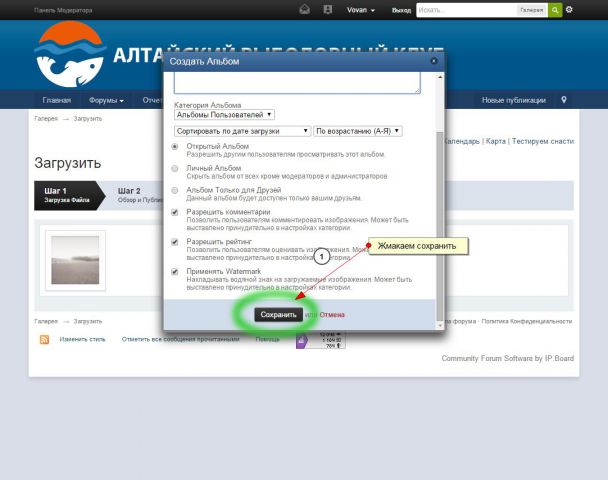608x480 pixels.
Task: Open the Альбомы Пользователей category dropdown
Action: tap(224, 115)
